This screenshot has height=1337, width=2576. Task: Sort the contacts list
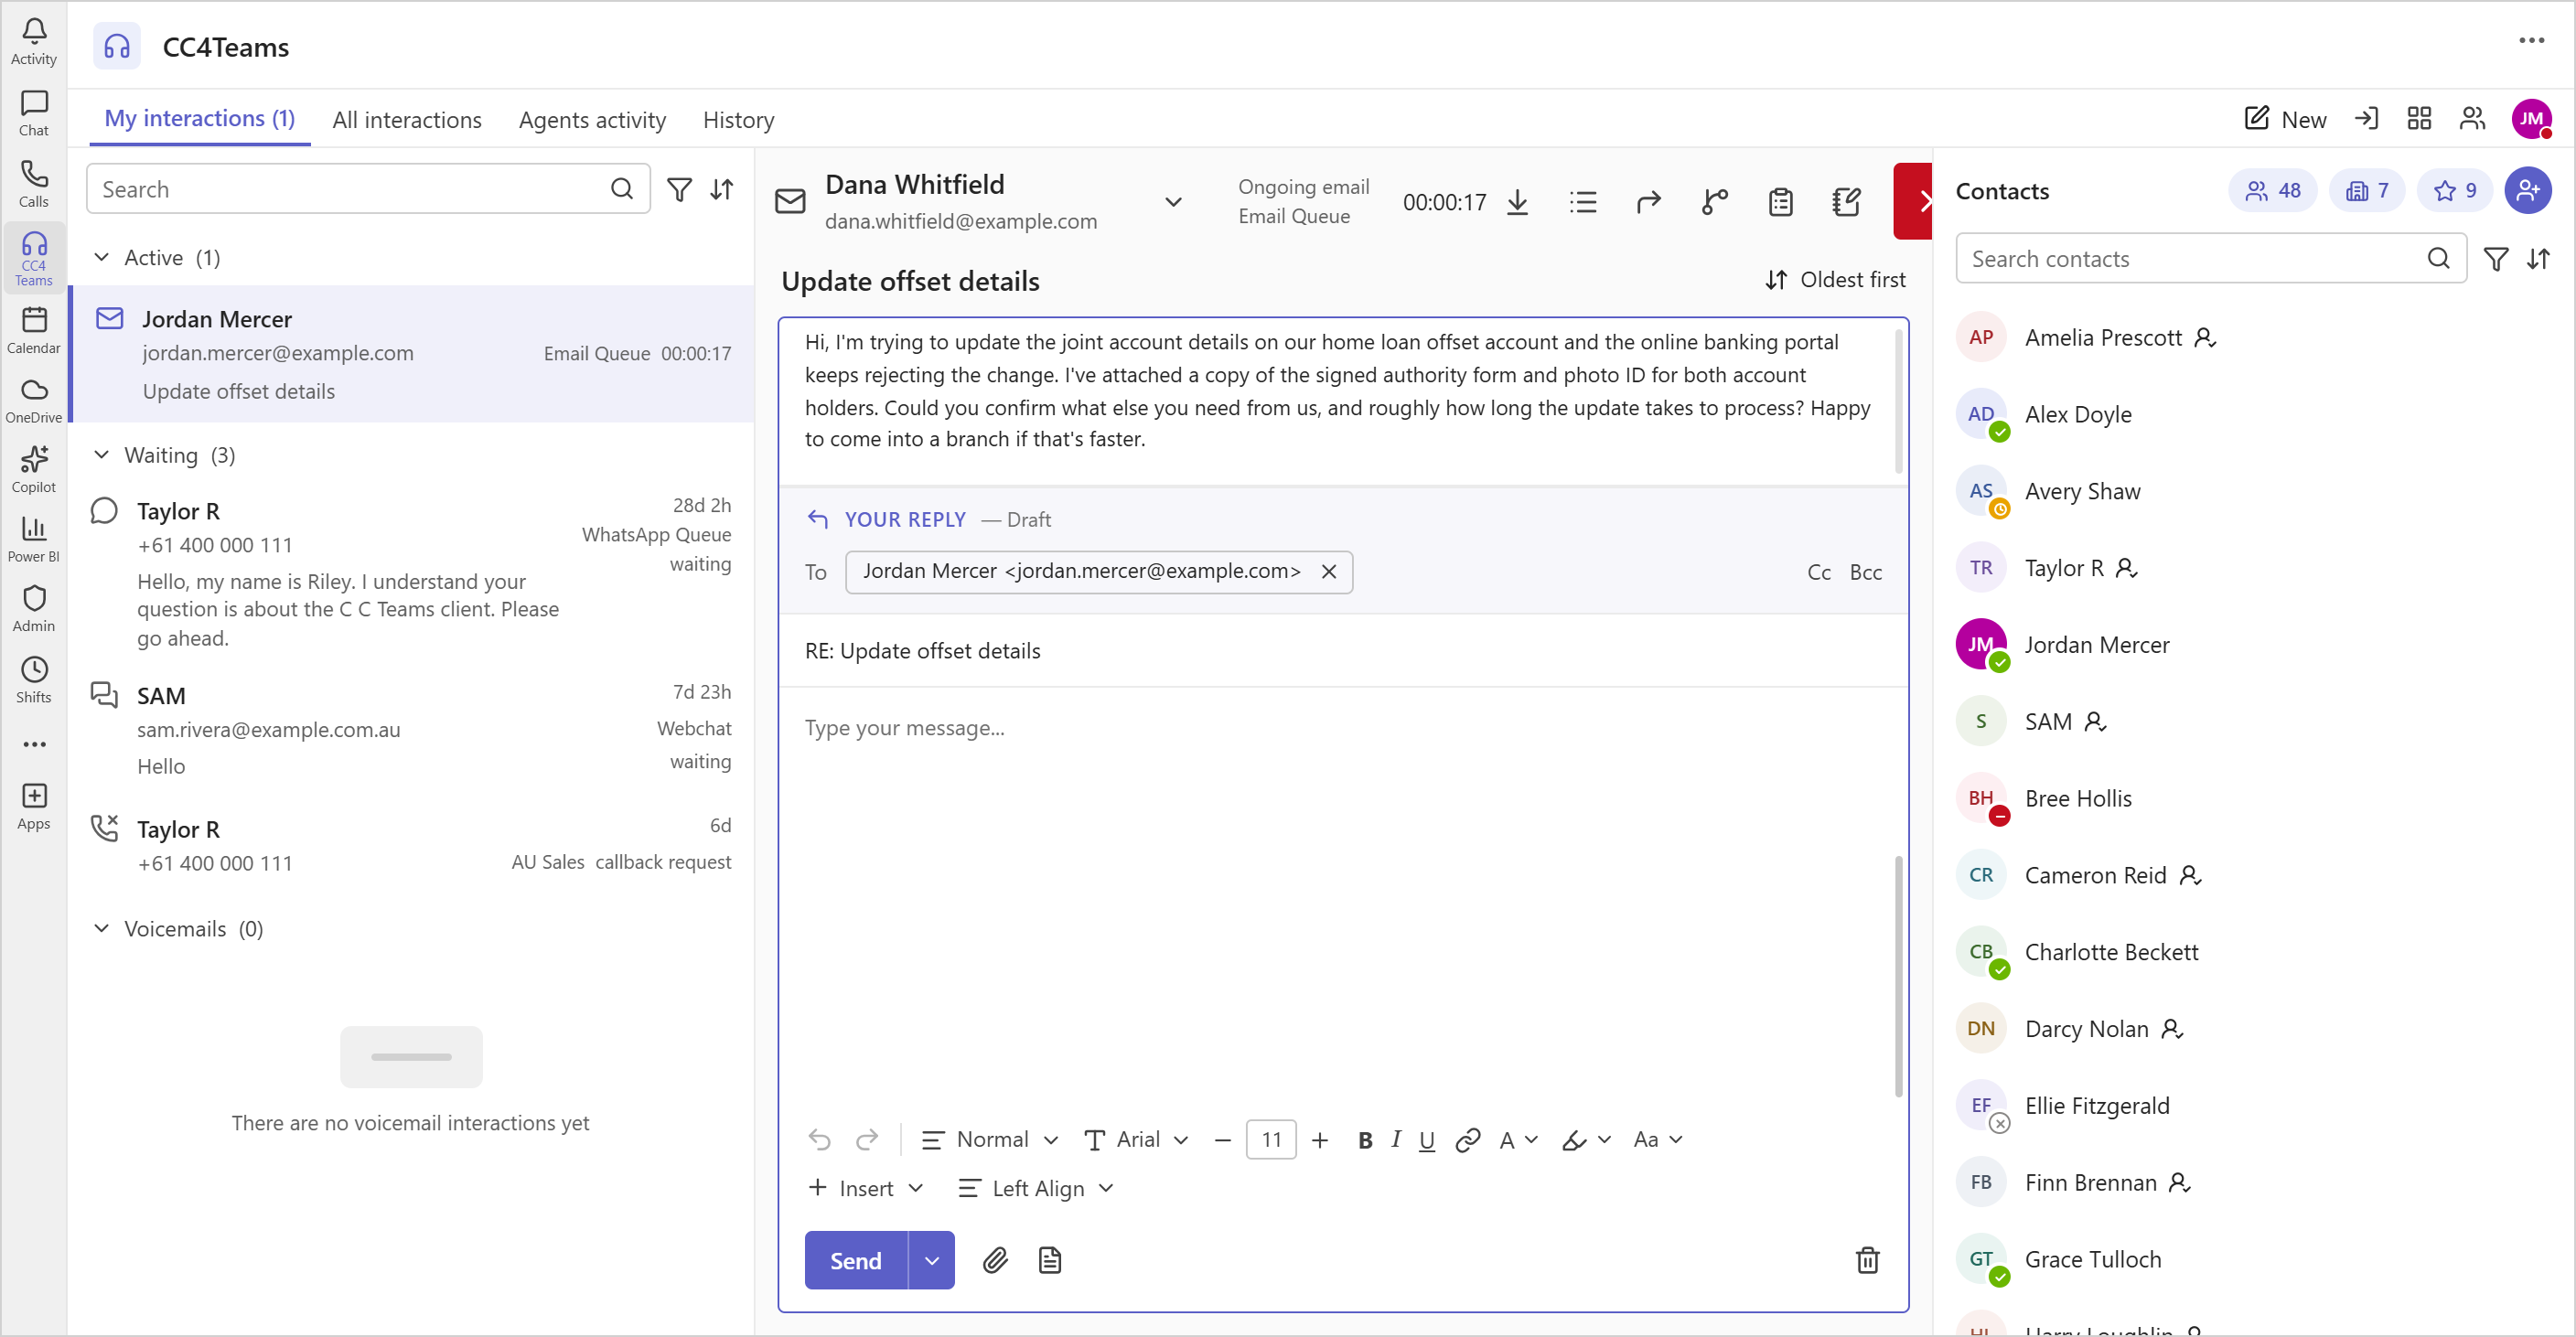(x=2538, y=259)
